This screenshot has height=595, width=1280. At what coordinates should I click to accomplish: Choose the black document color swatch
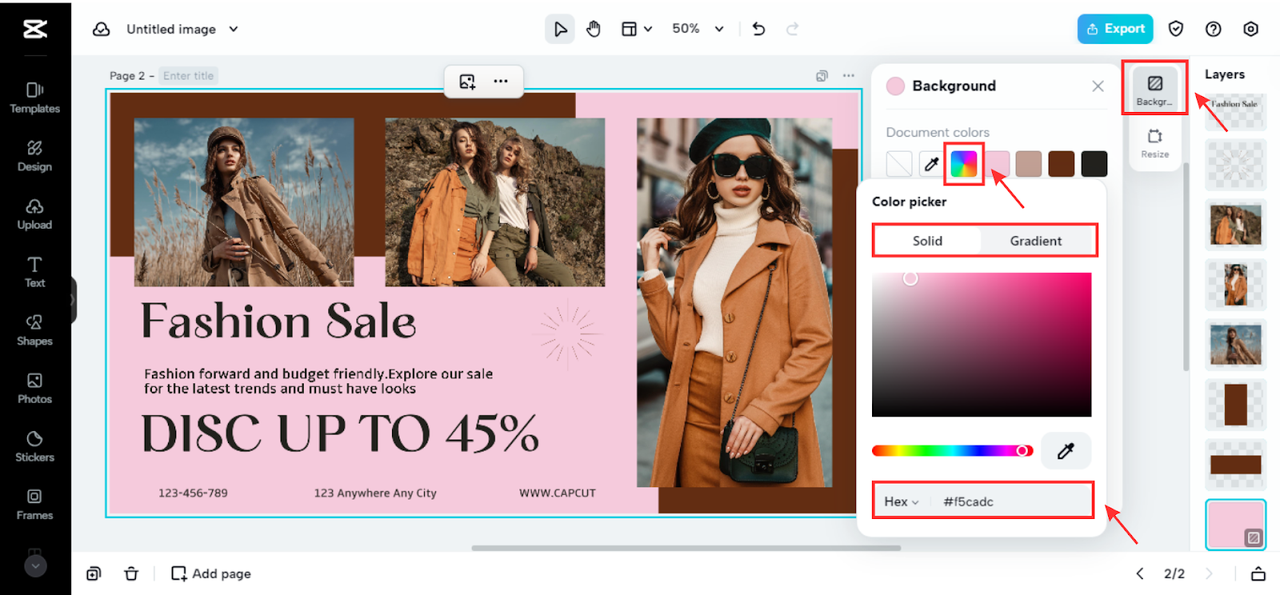pos(1094,164)
